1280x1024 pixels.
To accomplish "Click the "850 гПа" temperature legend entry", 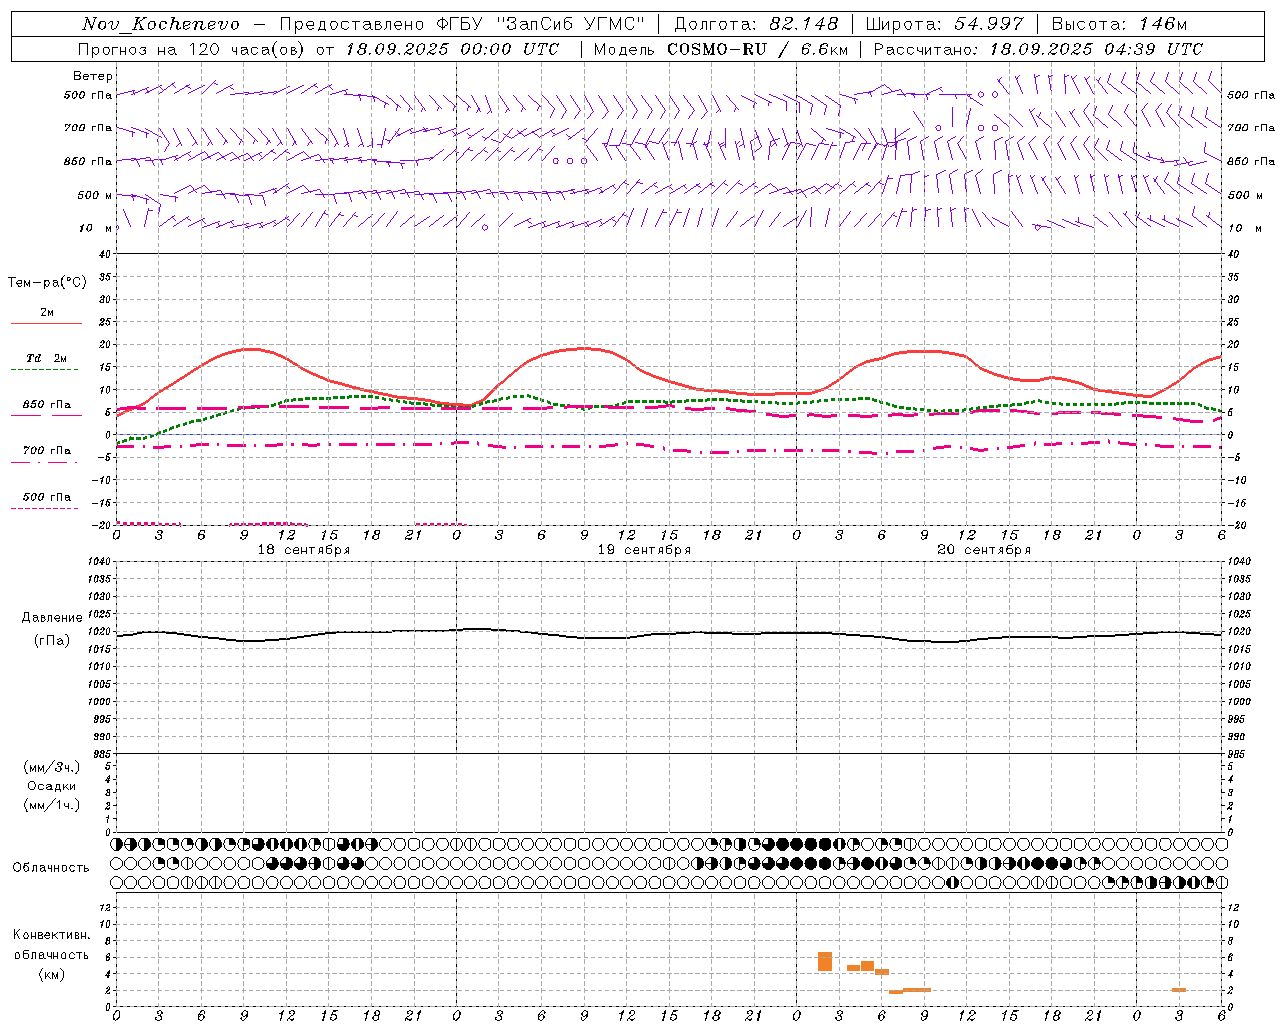I will pos(46,405).
